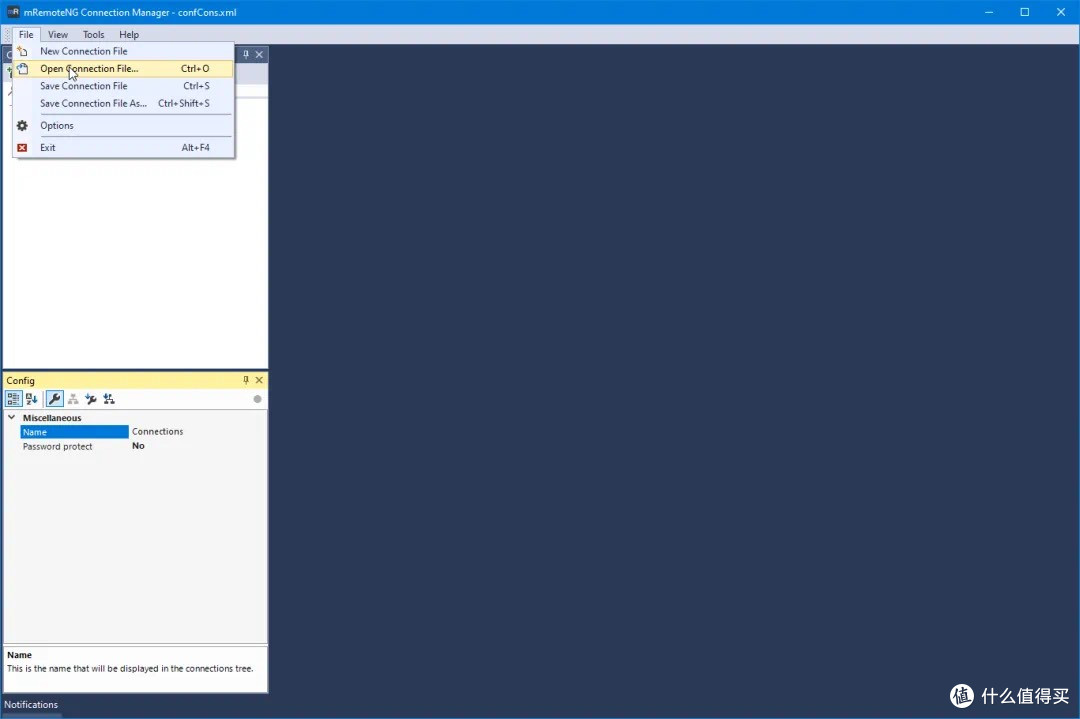The image size is (1080, 719).
Task: Pin the Connections panel behind the menu
Action: [246, 54]
